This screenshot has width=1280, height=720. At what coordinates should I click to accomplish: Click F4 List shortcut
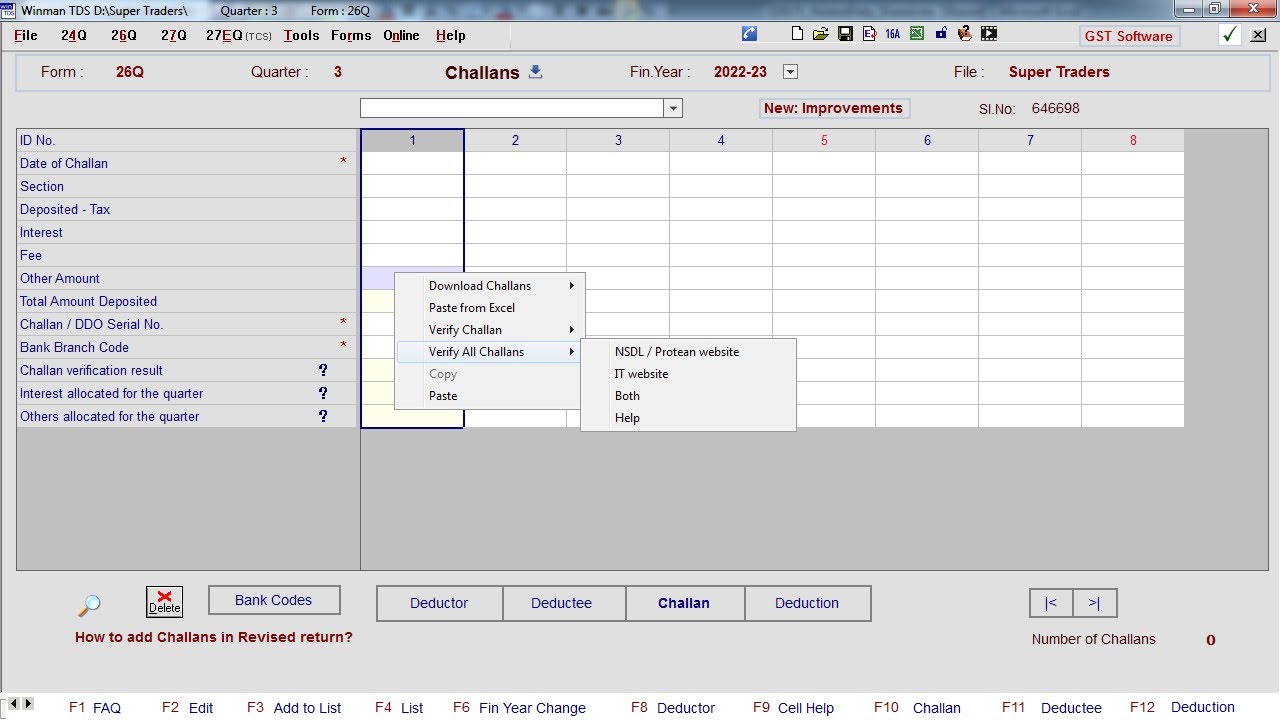tap(399, 707)
